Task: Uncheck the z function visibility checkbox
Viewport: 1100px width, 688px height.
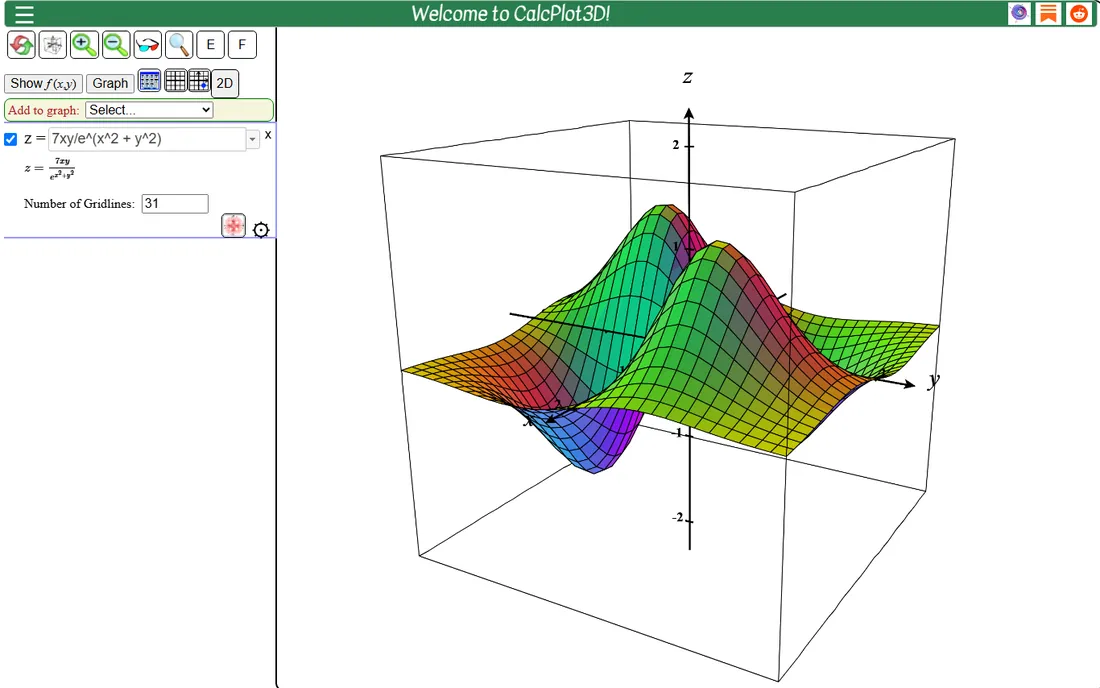Action: pyautogui.click(x=11, y=139)
